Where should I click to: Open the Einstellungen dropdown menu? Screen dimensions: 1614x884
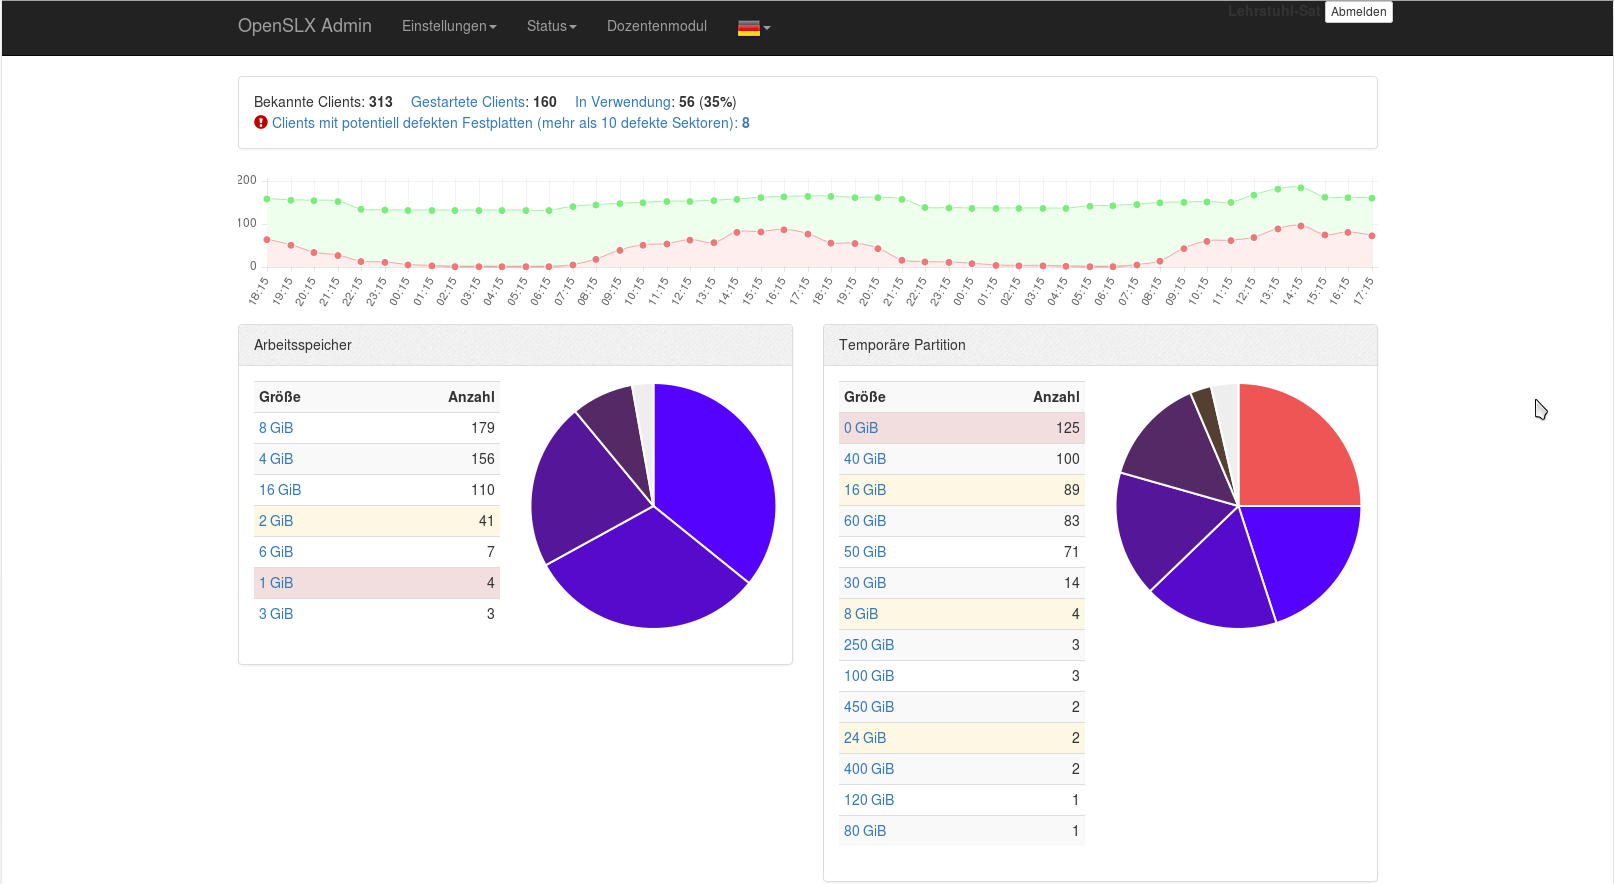pyautogui.click(x=449, y=27)
